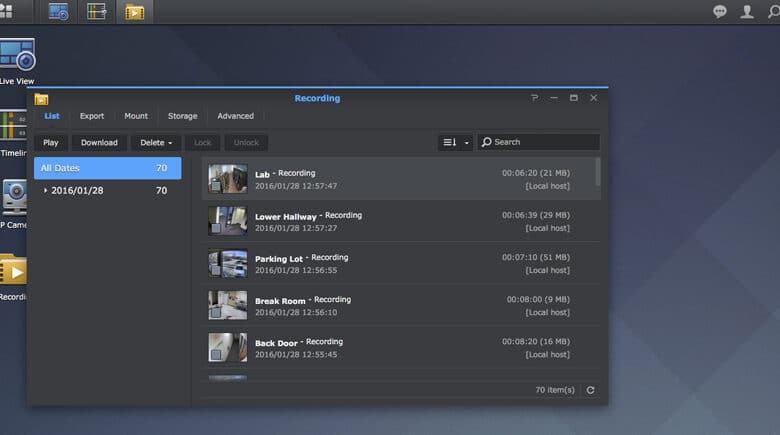Click the search magnifier in the Search box
The image size is (780, 435).
(487, 142)
